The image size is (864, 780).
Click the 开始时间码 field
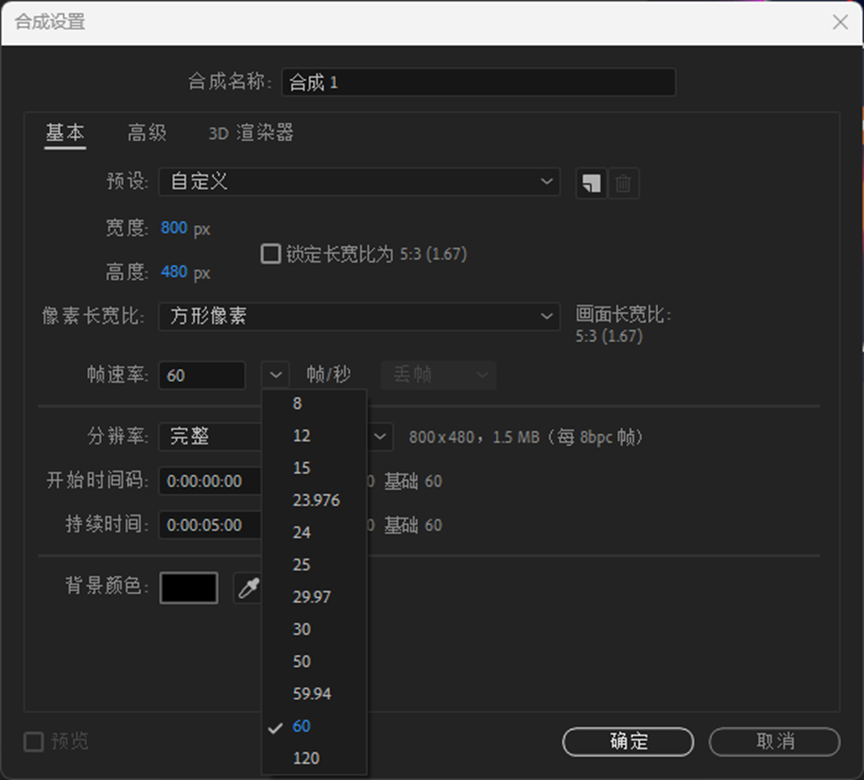click(x=210, y=481)
